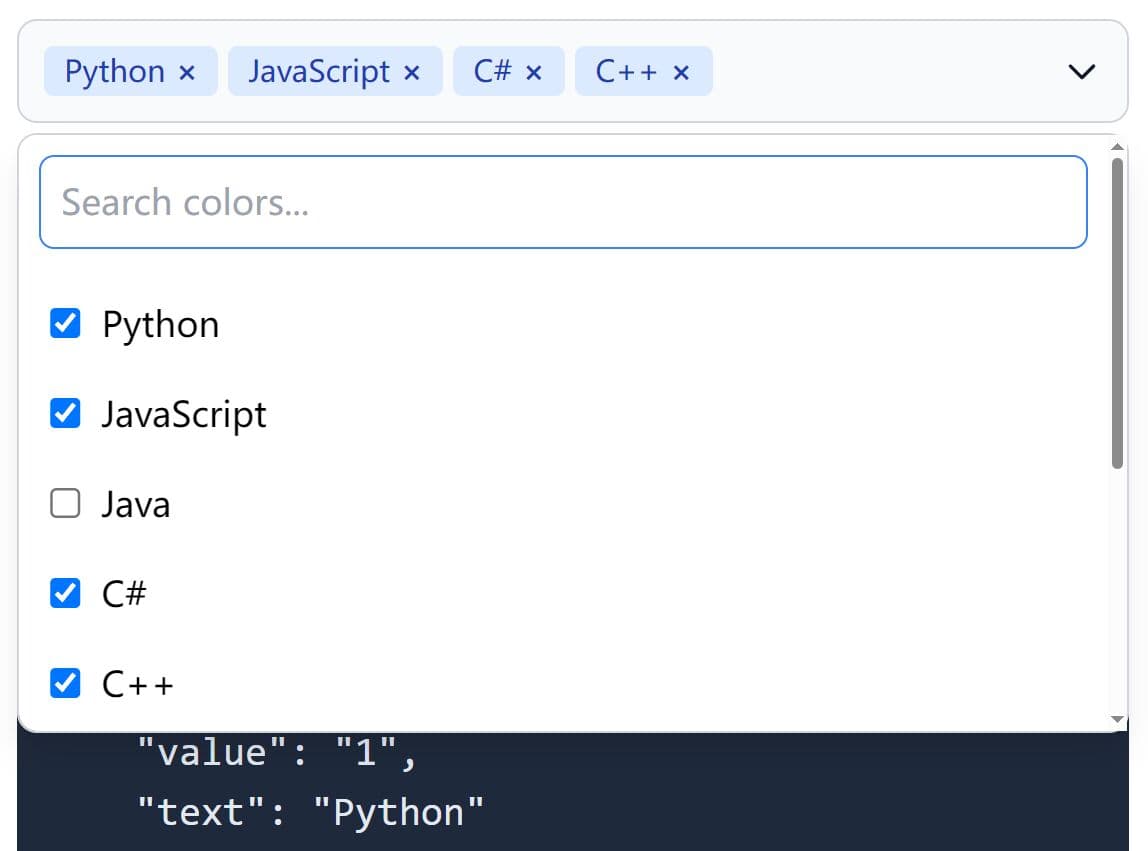
Task: Select the Java option label text
Action: [x=136, y=505]
